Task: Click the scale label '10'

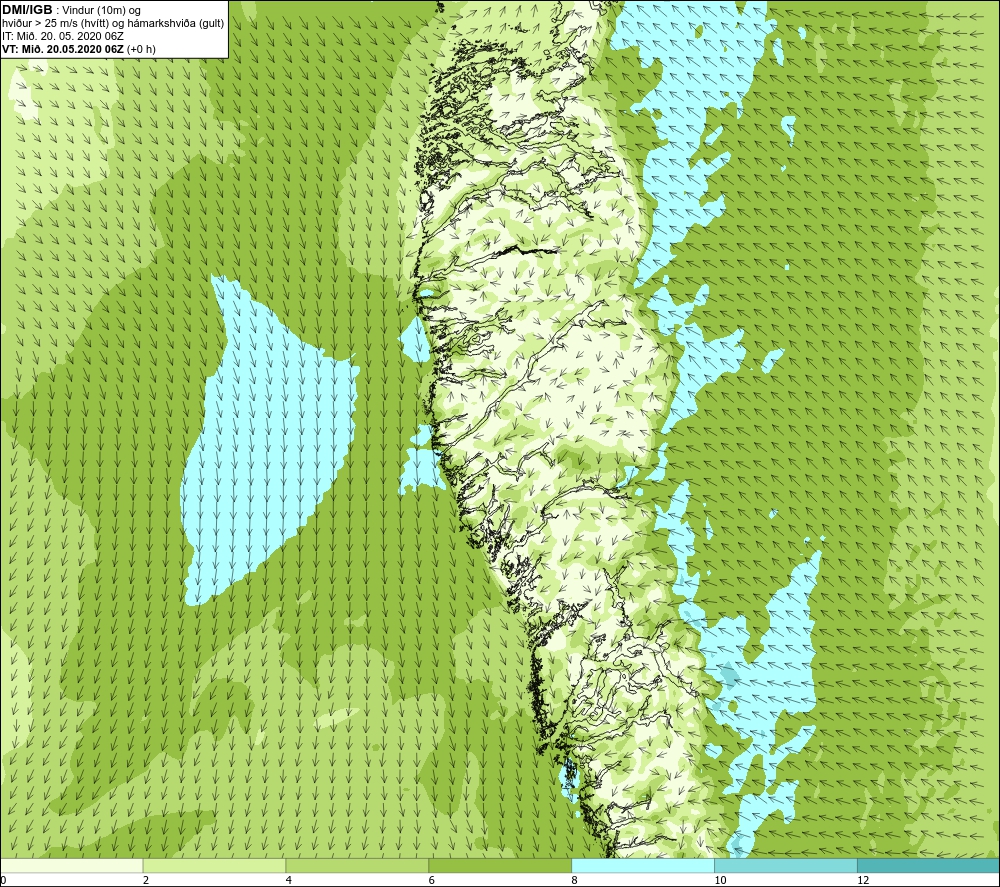Action: pos(720,881)
